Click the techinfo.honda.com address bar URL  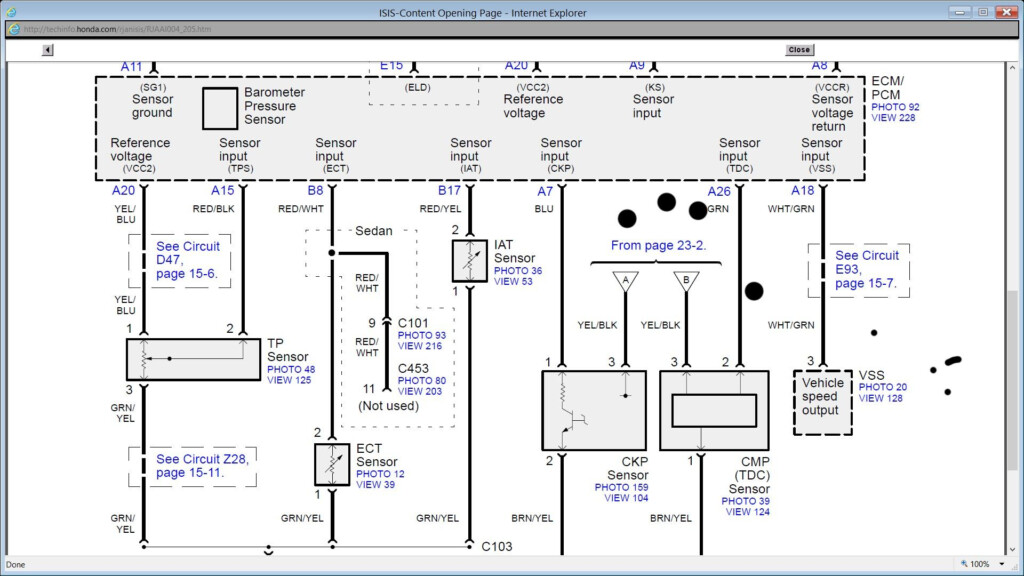117,29
